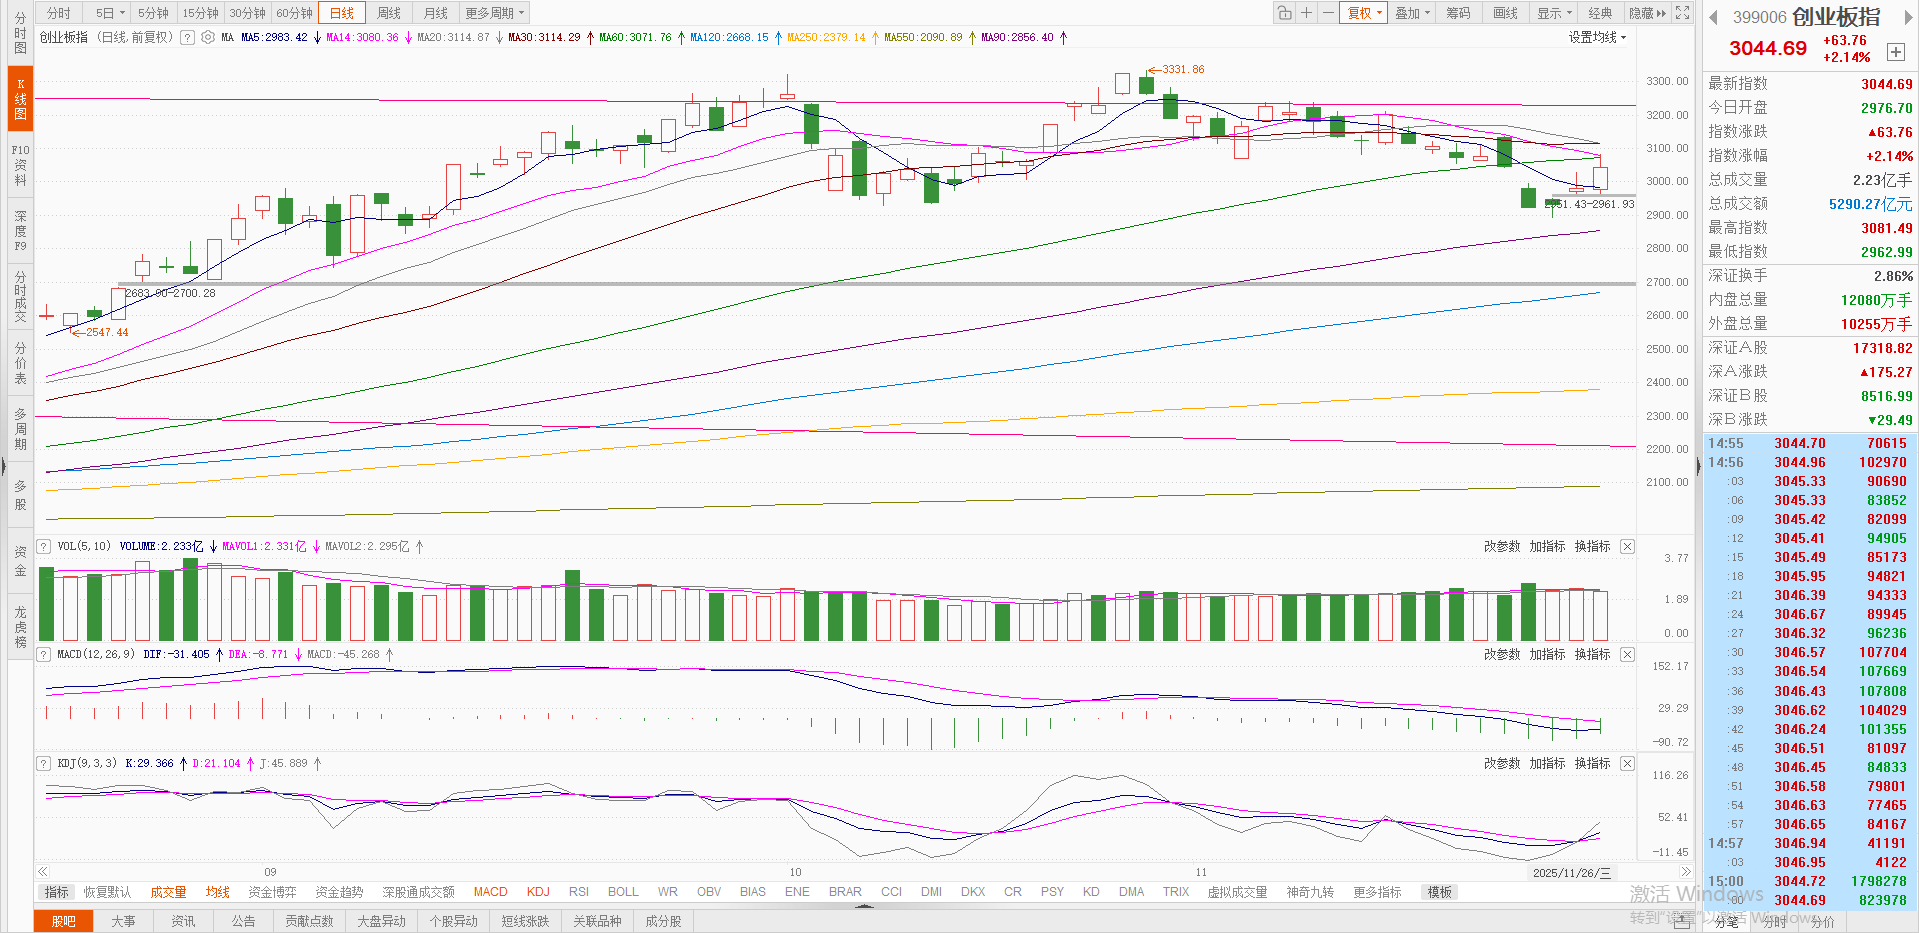
Task: Toggle the 筹码 chip distribution view
Action: pyautogui.click(x=1458, y=13)
